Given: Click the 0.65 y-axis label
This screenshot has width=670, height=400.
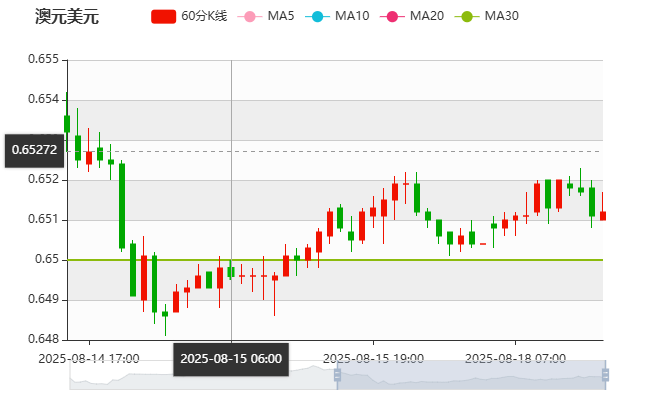Looking at the screenshot, I should [x=47, y=259].
